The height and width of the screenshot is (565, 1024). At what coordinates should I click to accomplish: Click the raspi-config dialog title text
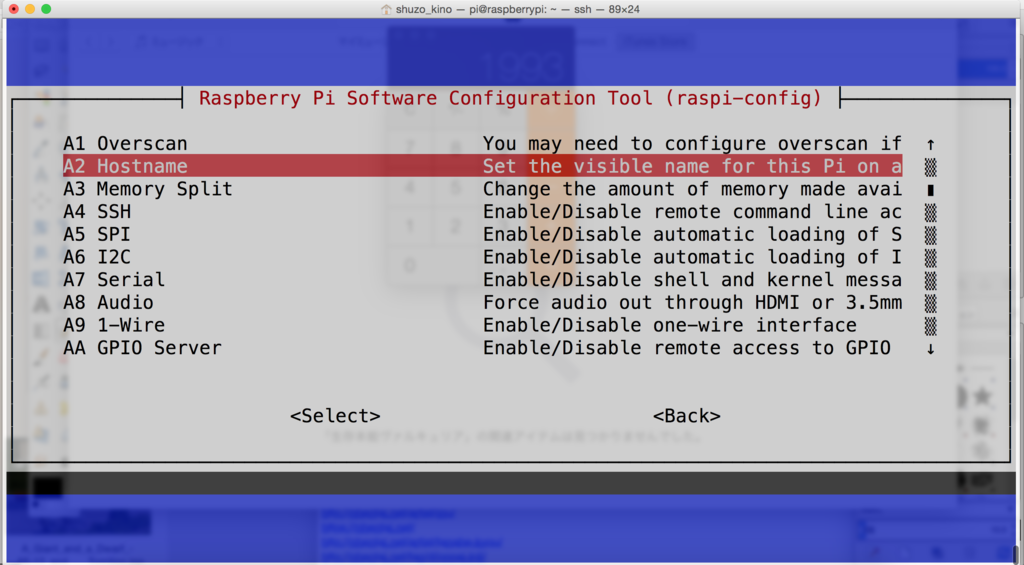pos(510,98)
